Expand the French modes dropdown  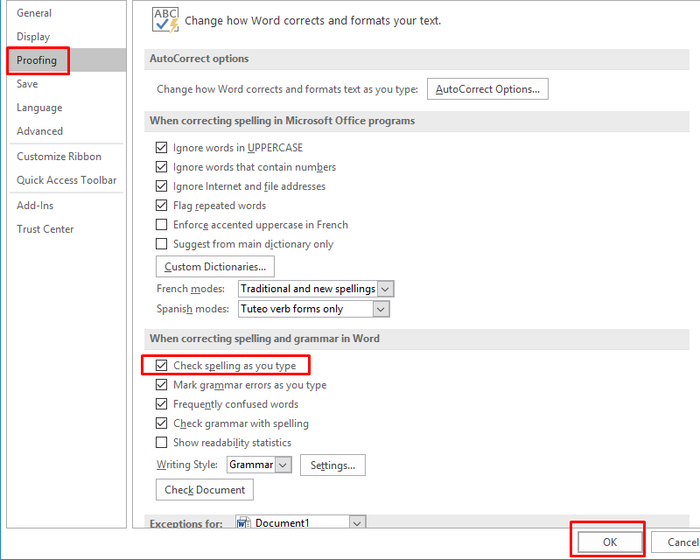point(385,289)
